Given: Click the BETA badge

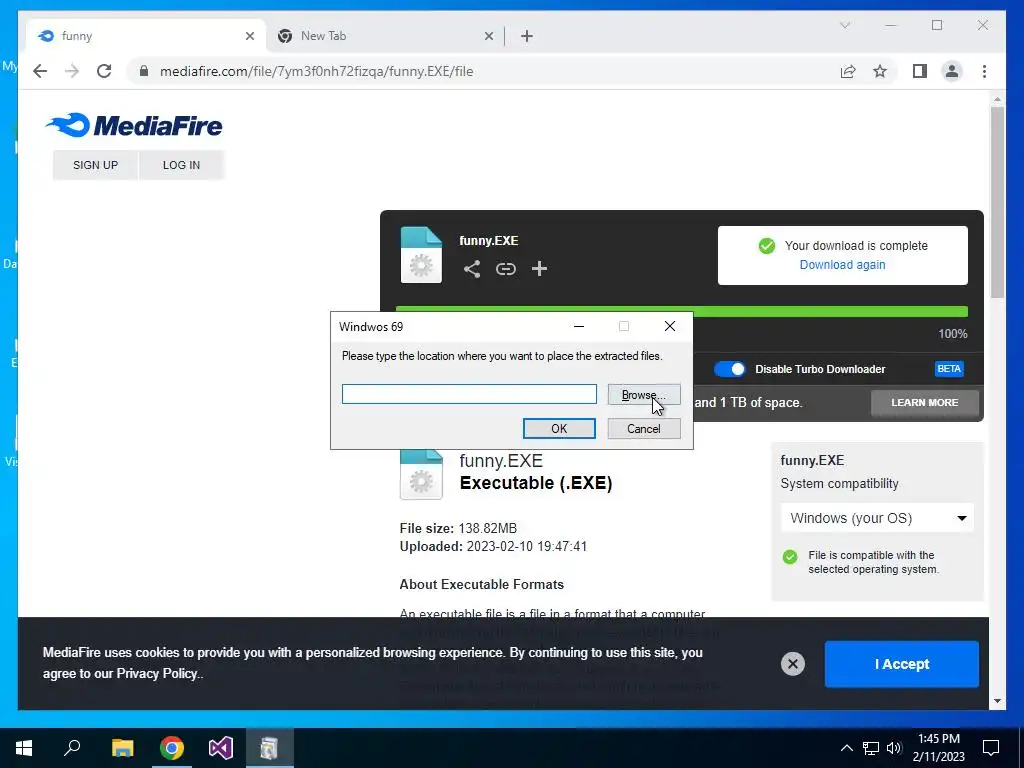Looking at the screenshot, I should [x=949, y=369].
